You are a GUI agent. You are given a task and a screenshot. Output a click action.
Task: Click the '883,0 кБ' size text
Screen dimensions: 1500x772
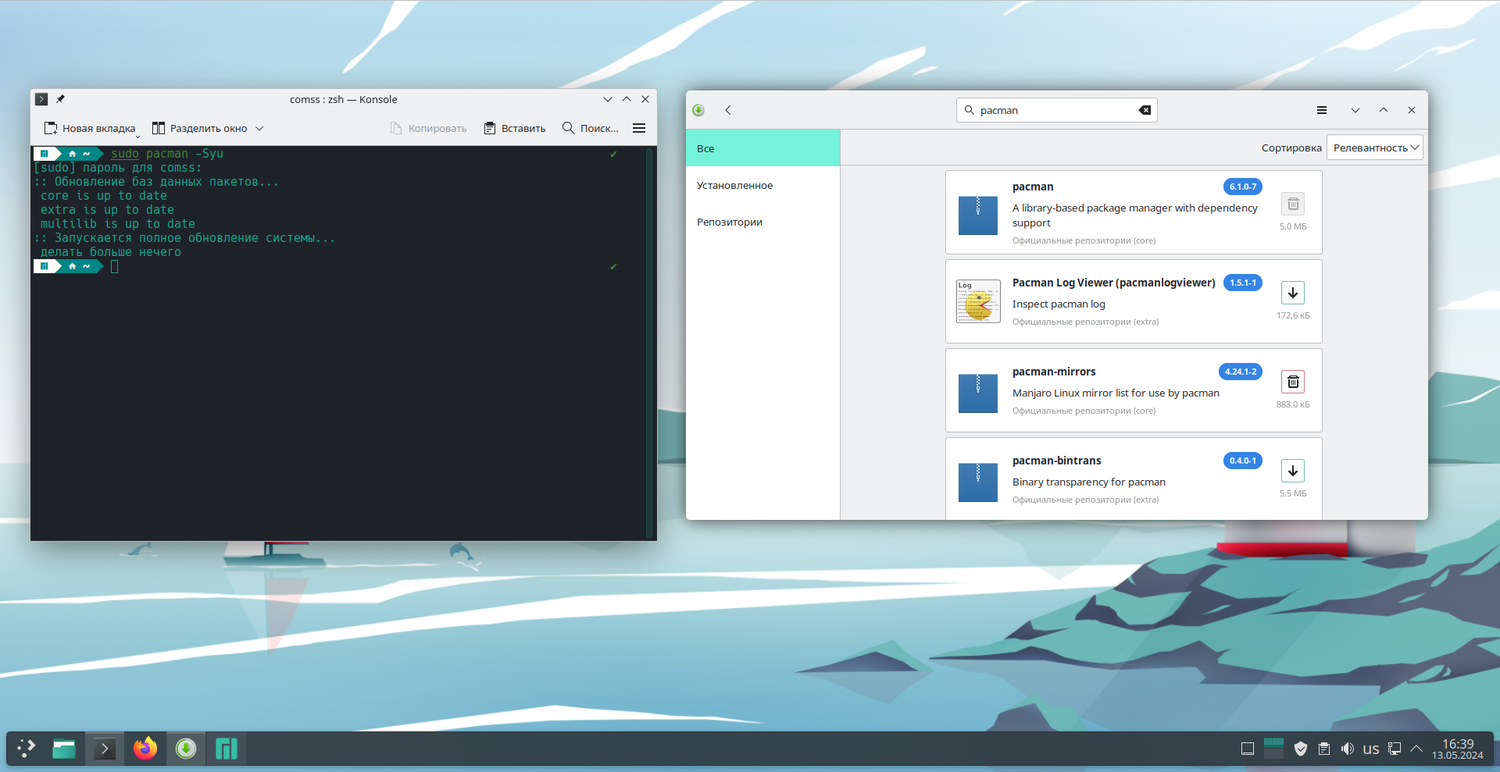coord(1293,404)
